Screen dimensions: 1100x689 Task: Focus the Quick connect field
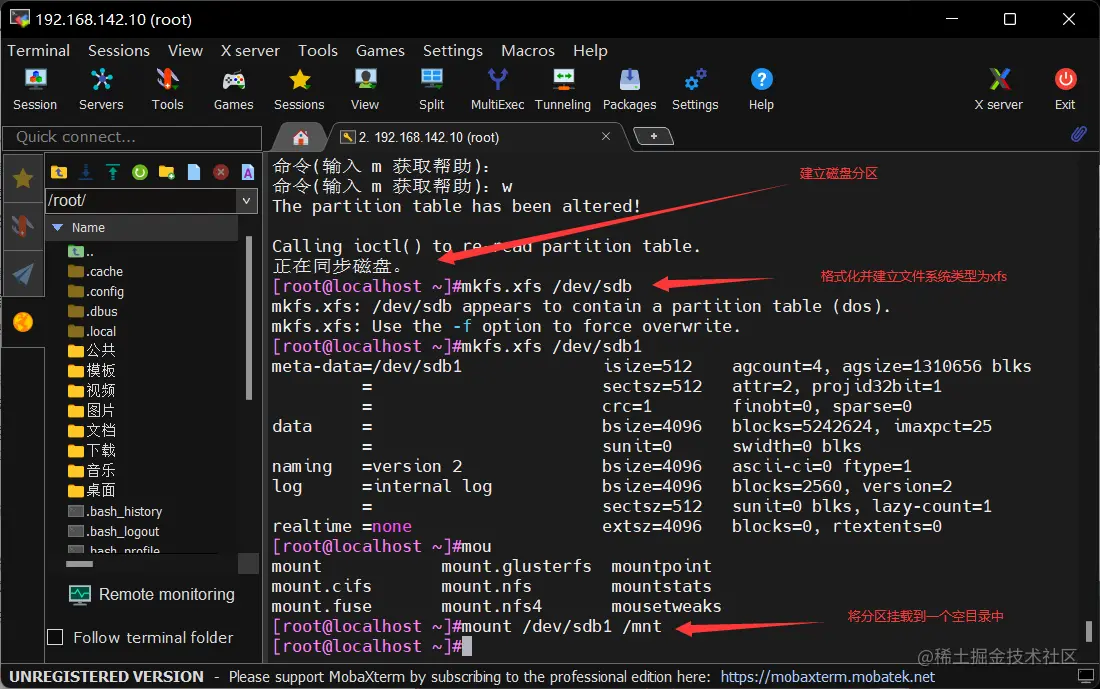(x=132, y=138)
